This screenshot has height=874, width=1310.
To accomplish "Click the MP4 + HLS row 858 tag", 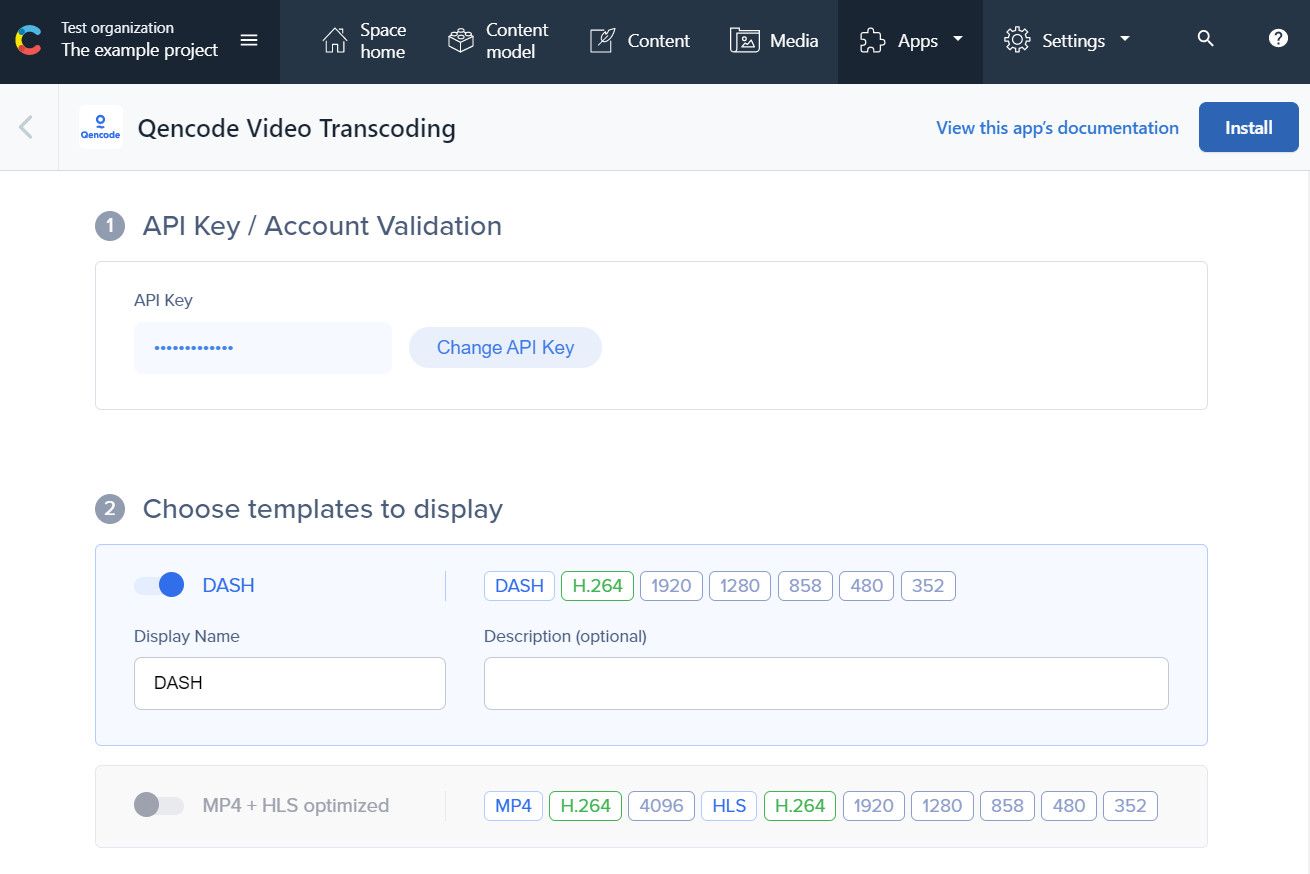I will 1007,805.
